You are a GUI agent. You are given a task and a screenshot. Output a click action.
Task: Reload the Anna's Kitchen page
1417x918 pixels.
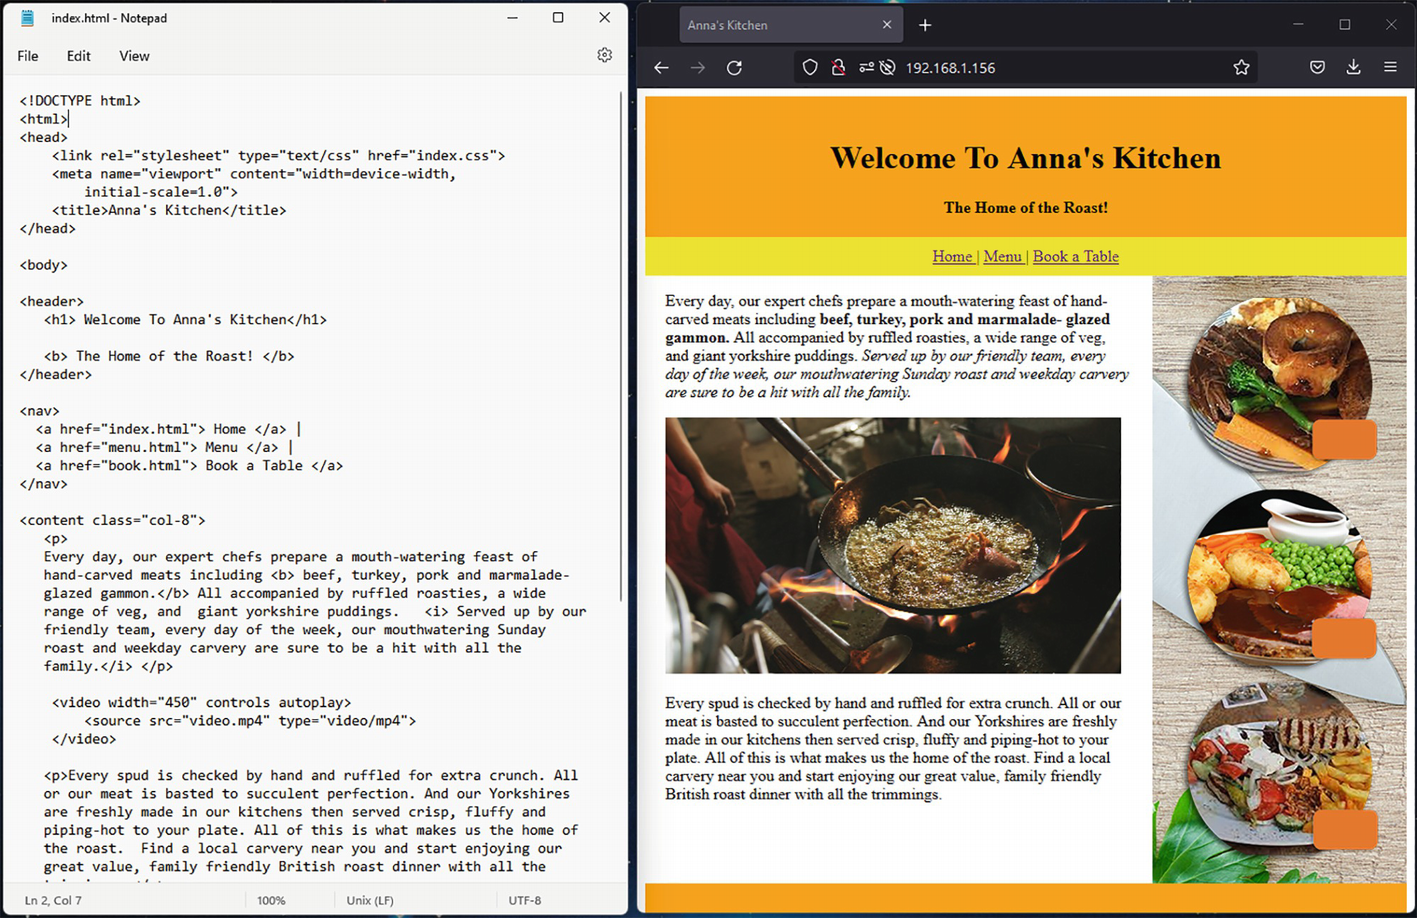[x=734, y=68]
